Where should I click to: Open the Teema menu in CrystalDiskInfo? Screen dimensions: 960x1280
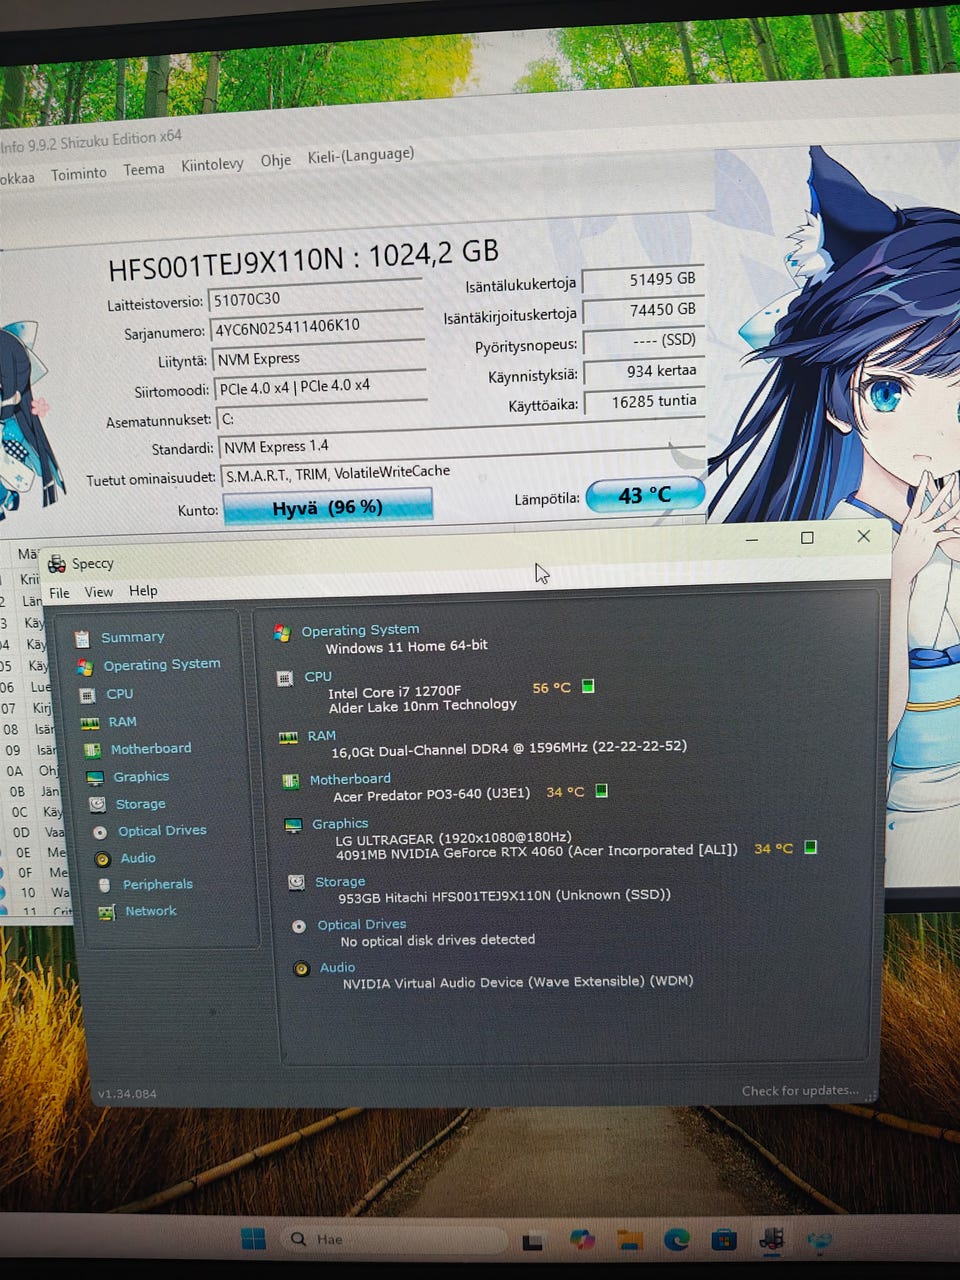click(x=143, y=169)
